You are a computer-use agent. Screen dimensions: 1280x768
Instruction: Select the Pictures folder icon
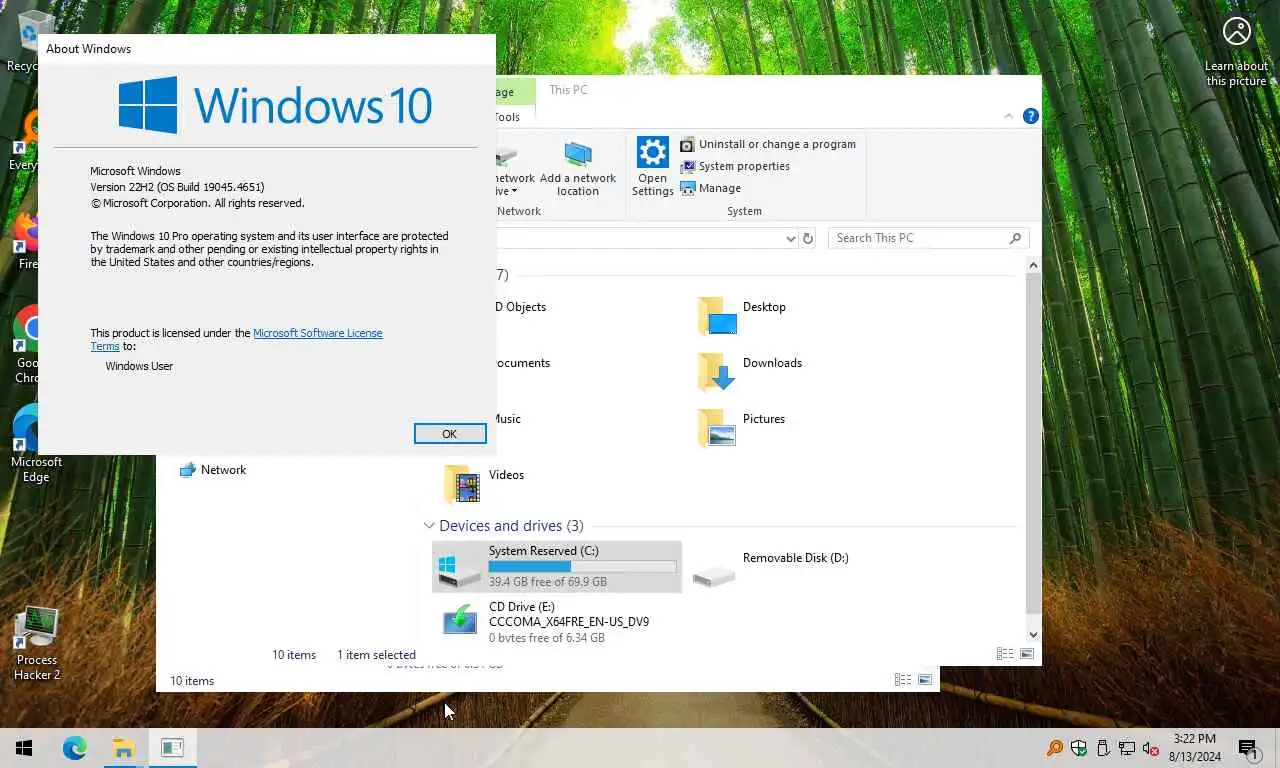pyautogui.click(x=717, y=427)
